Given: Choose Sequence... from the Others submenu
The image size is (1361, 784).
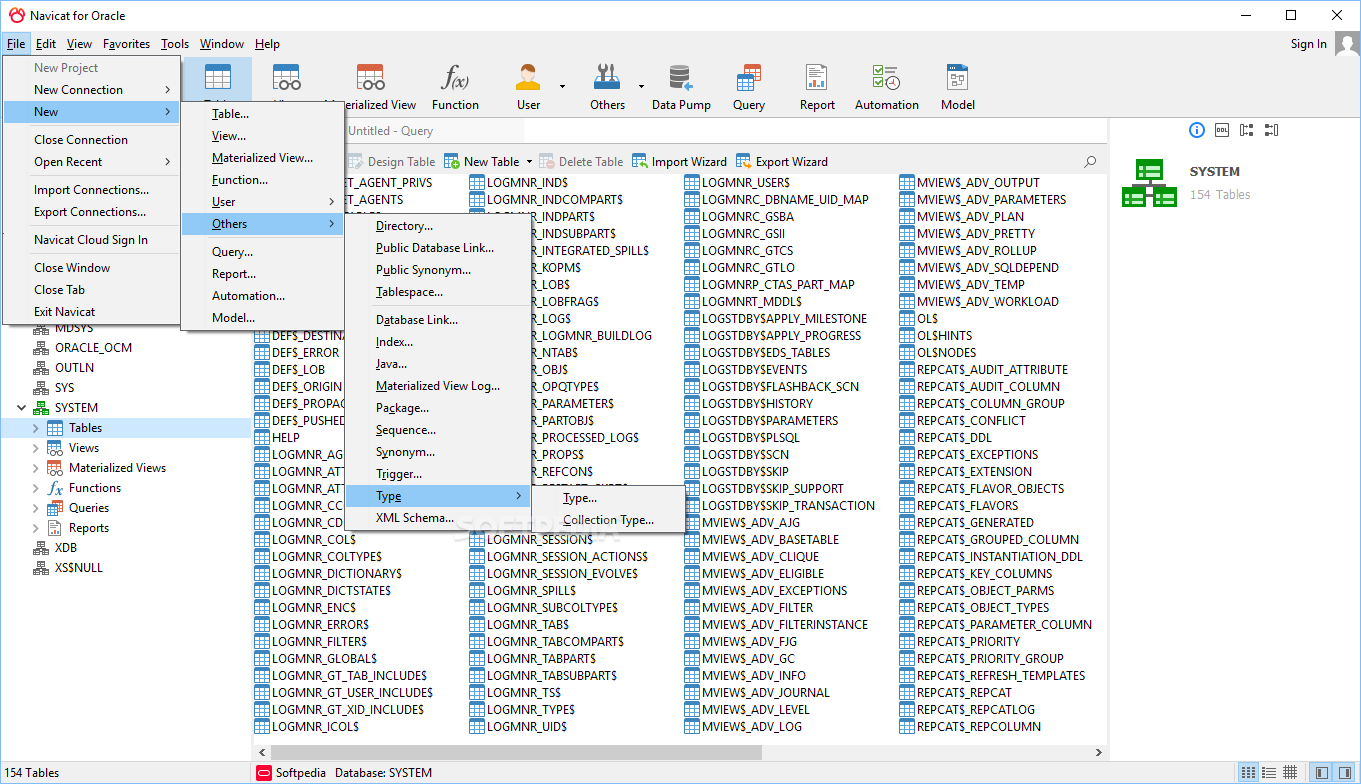Looking at the screenshot, I should point(437,430).
